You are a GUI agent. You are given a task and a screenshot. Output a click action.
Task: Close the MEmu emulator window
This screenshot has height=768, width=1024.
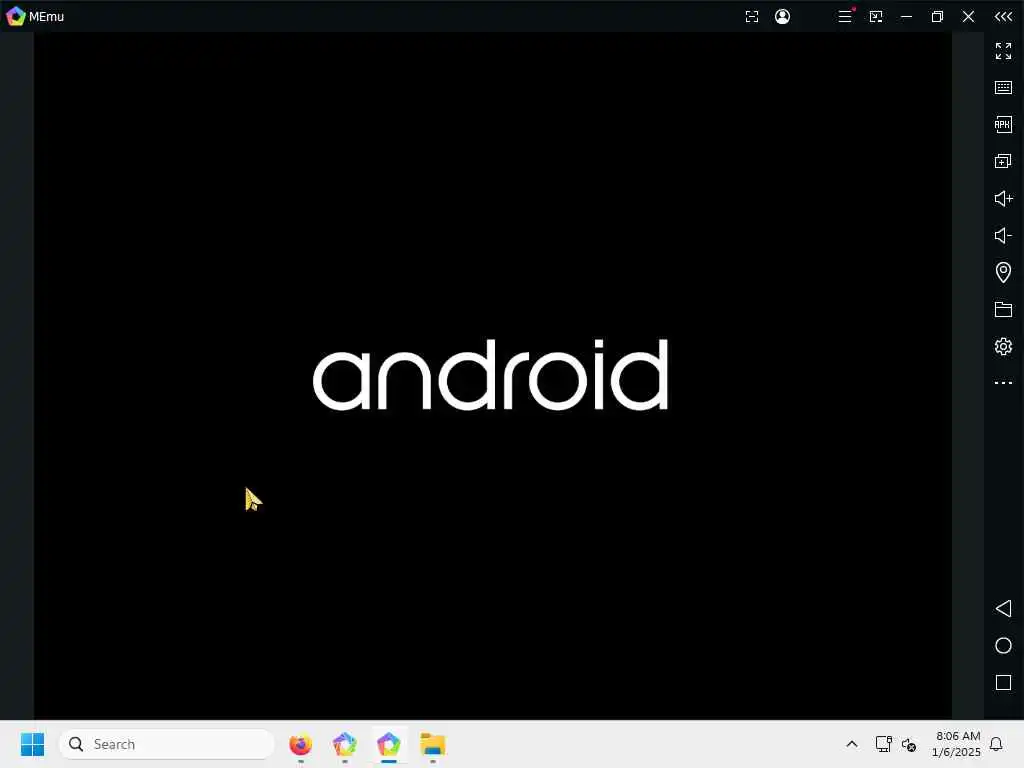pos(968,16)
